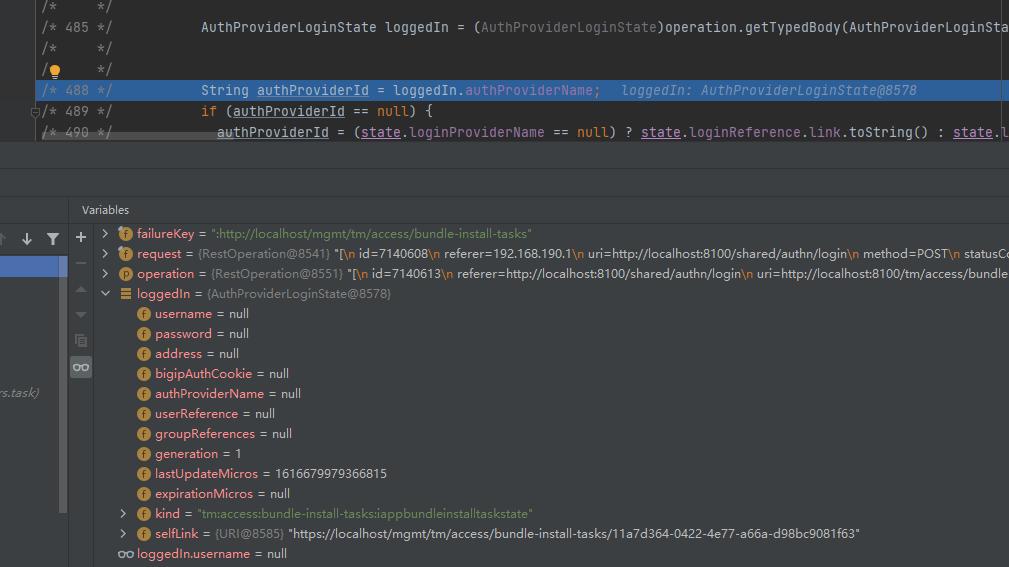Click the password field icon
This screenshot has width=1009, height=567.
[x=143, y=333]
